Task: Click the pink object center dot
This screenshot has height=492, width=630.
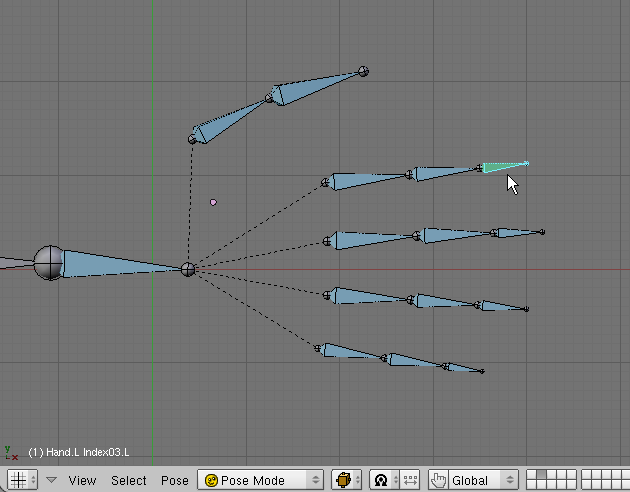Action: (x=213, y=202)
